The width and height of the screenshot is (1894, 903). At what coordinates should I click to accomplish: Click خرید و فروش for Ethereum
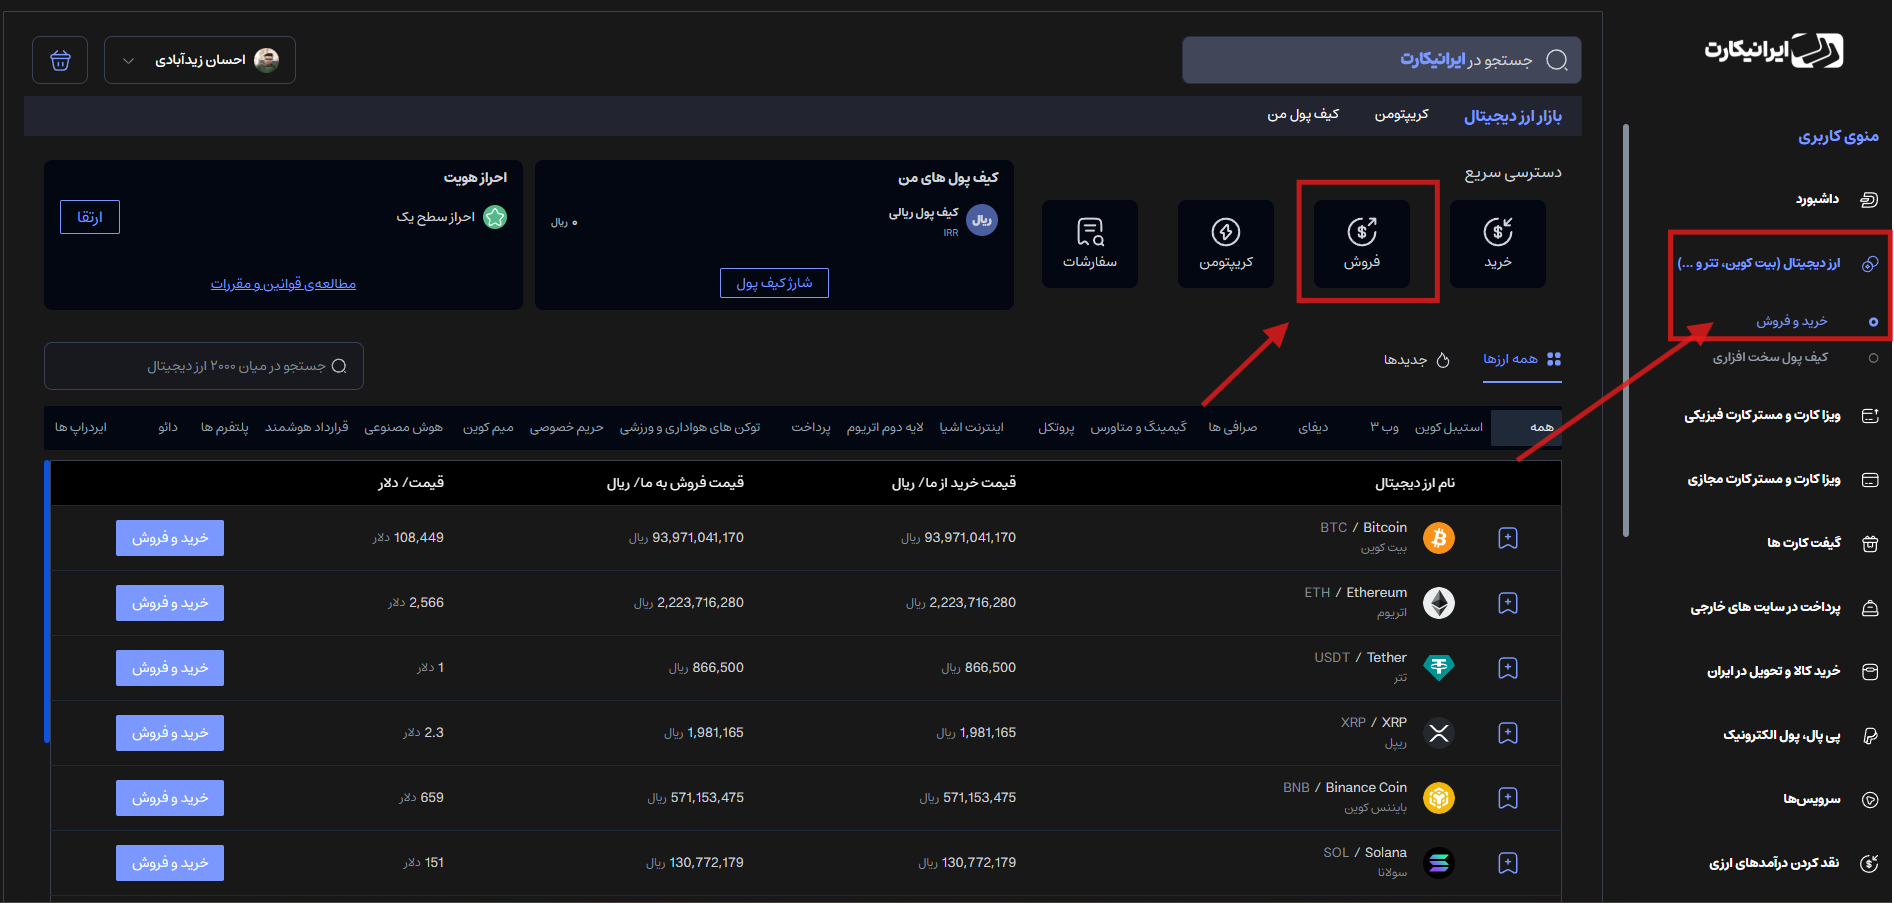[x=170, y=603]
